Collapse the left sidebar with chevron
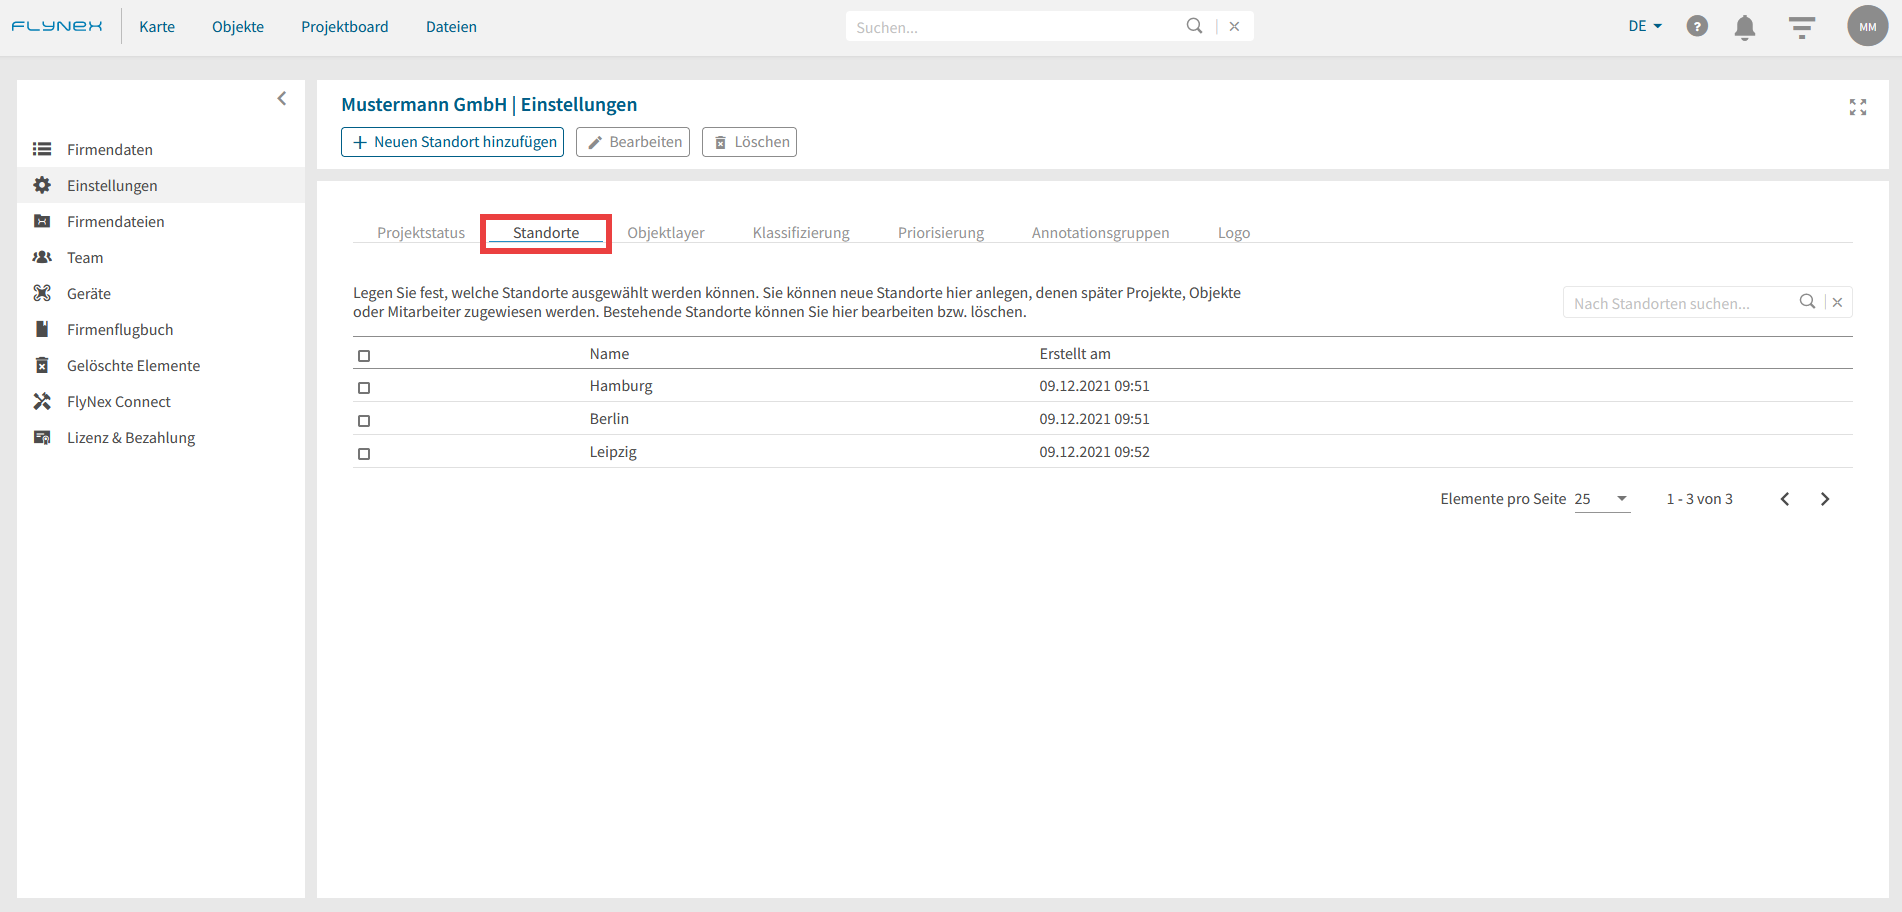Image resolution: width=1902 pixels, height=912 pixels. tap(282, 98)
